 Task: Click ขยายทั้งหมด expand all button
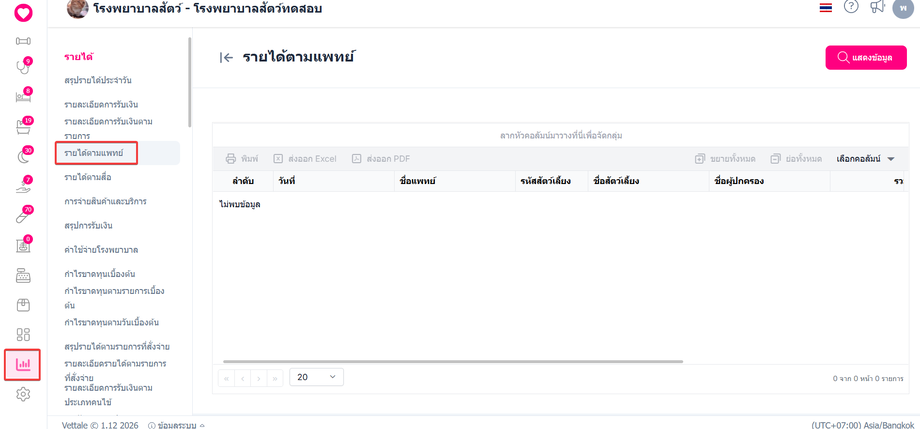pyautogui.click(x=725, y=158)
